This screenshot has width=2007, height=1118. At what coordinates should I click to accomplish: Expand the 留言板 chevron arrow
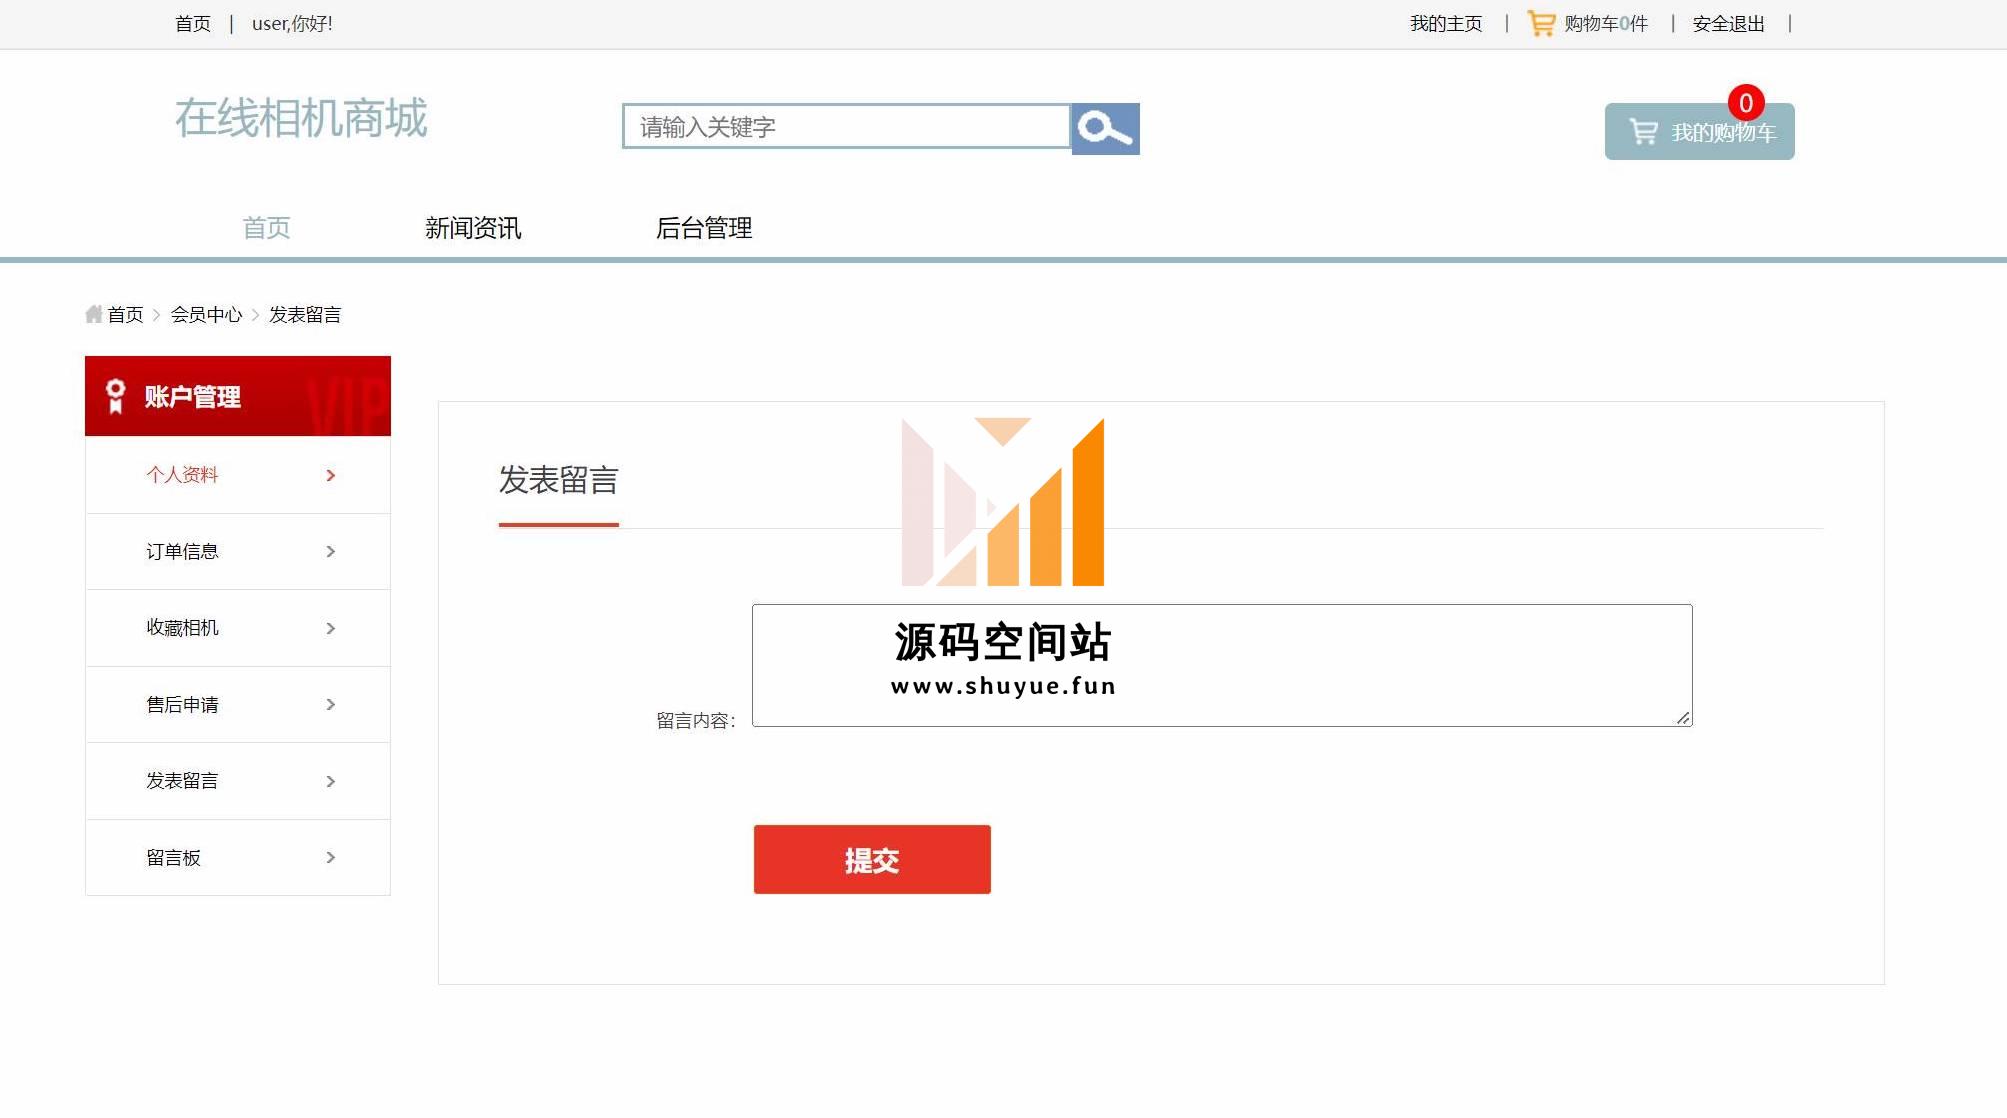(331, 857)
